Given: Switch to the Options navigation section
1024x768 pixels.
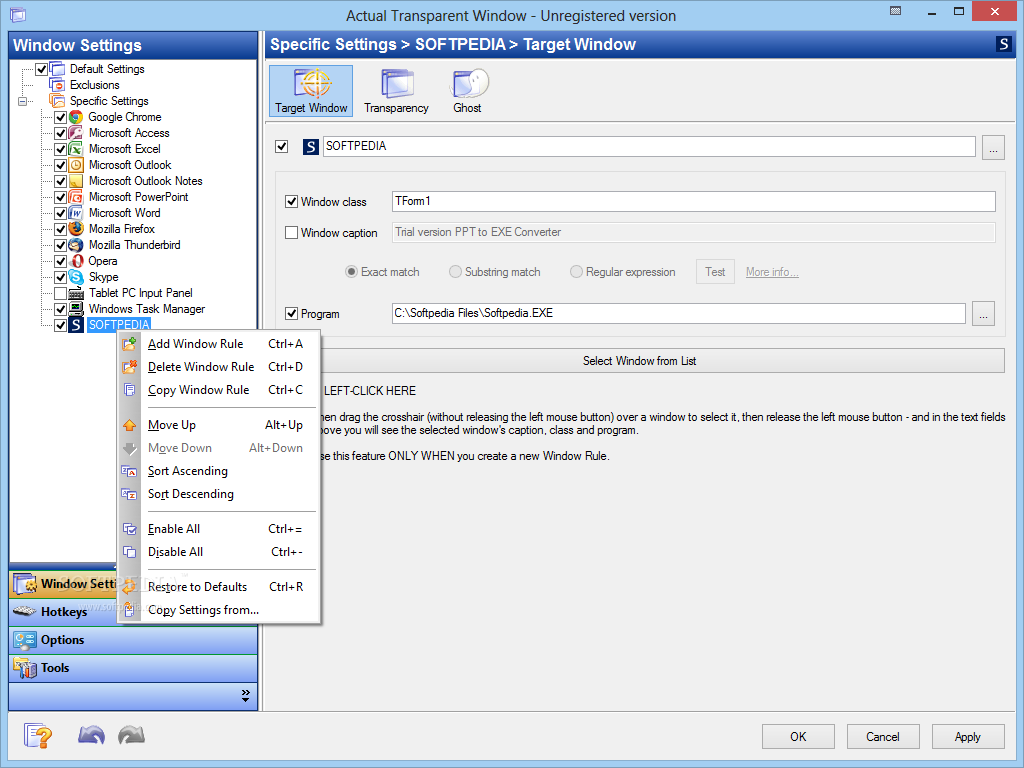Looking at the screenshot, I should coord(133,640).
